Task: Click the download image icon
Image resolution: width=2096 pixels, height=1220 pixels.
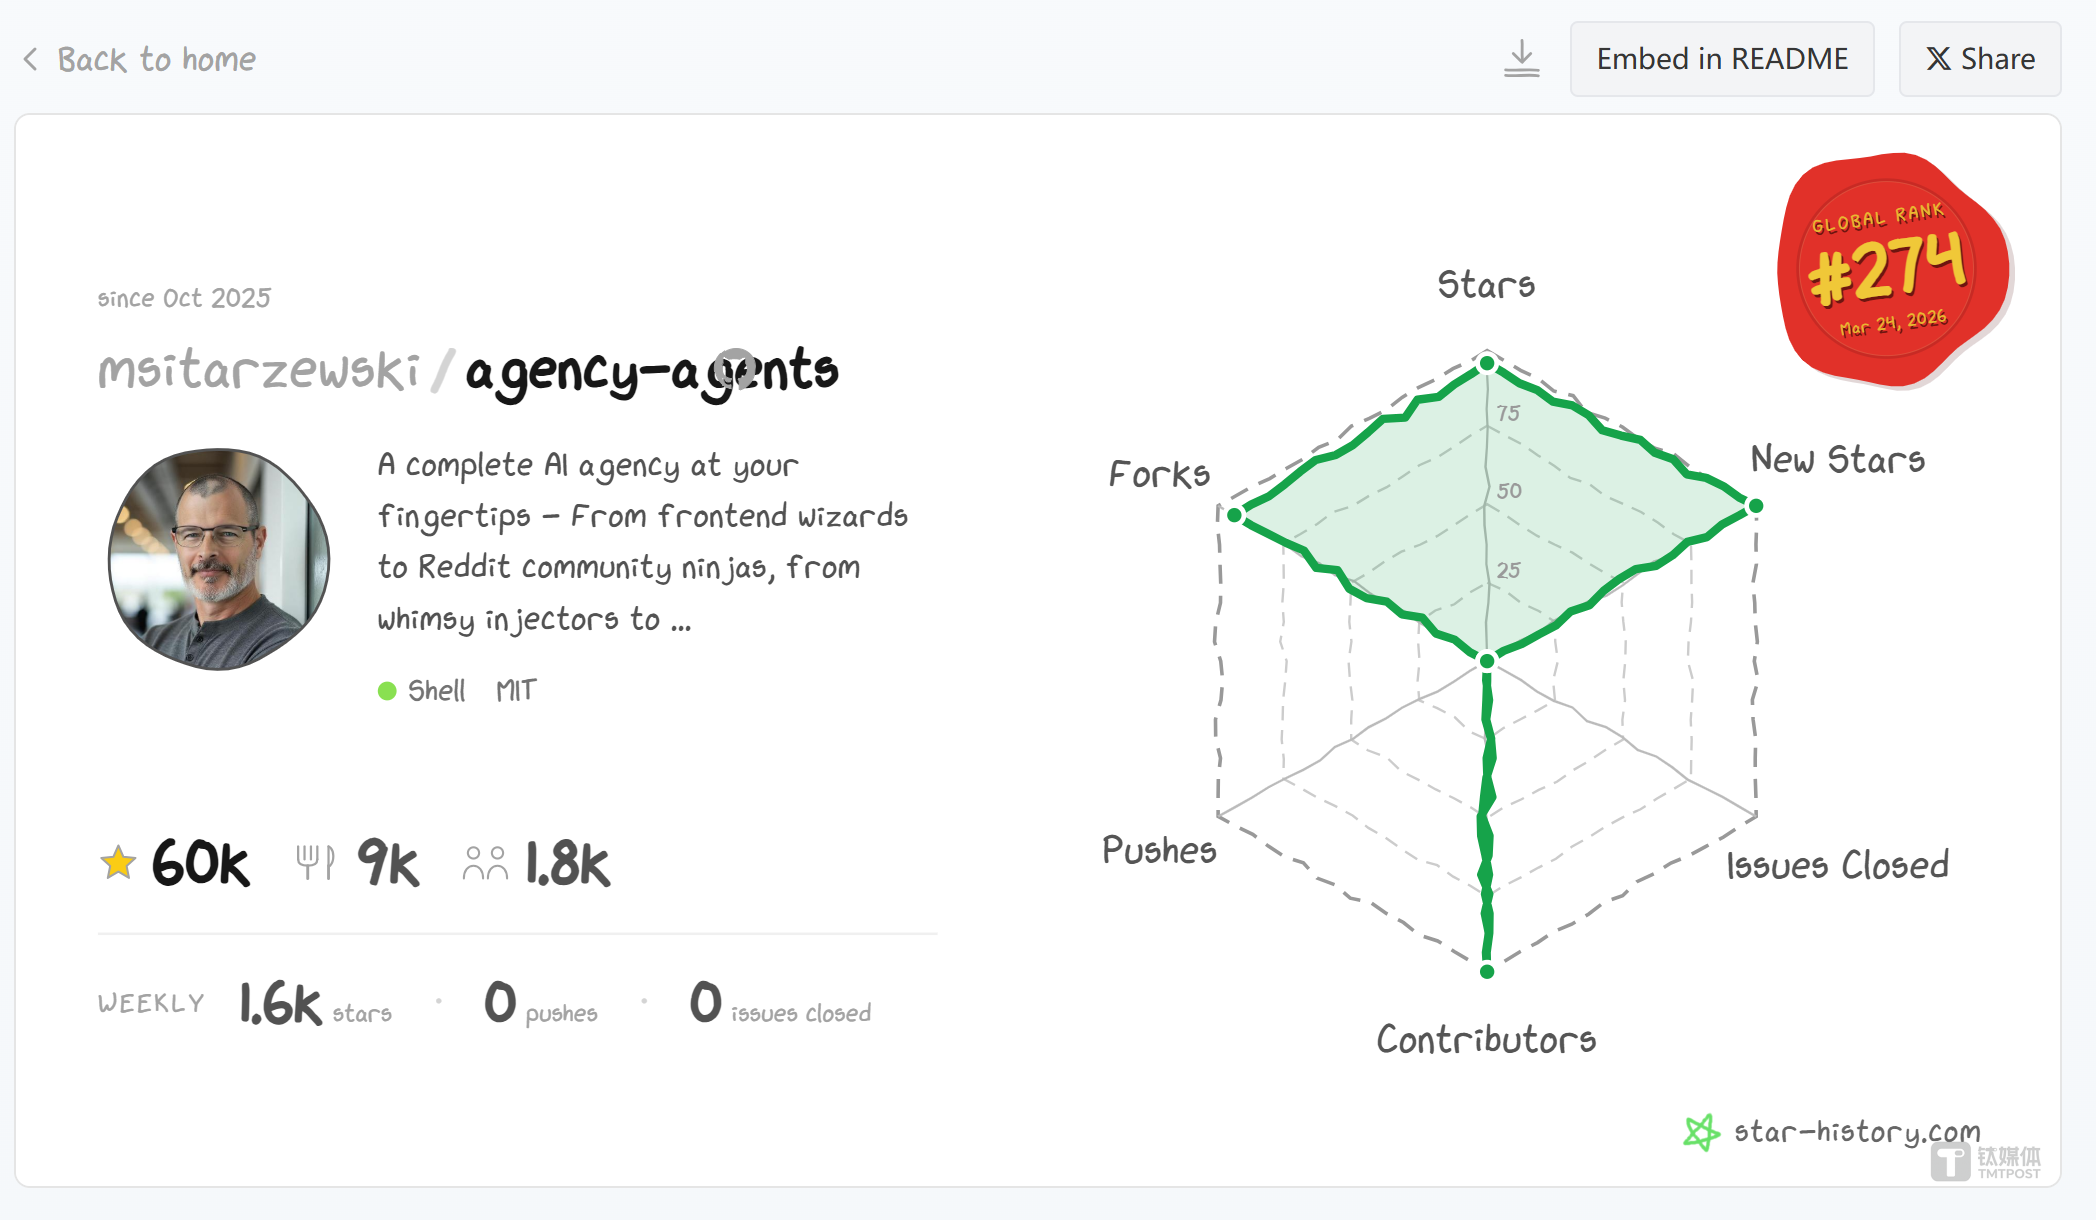Action: [x=1521, y=59]
